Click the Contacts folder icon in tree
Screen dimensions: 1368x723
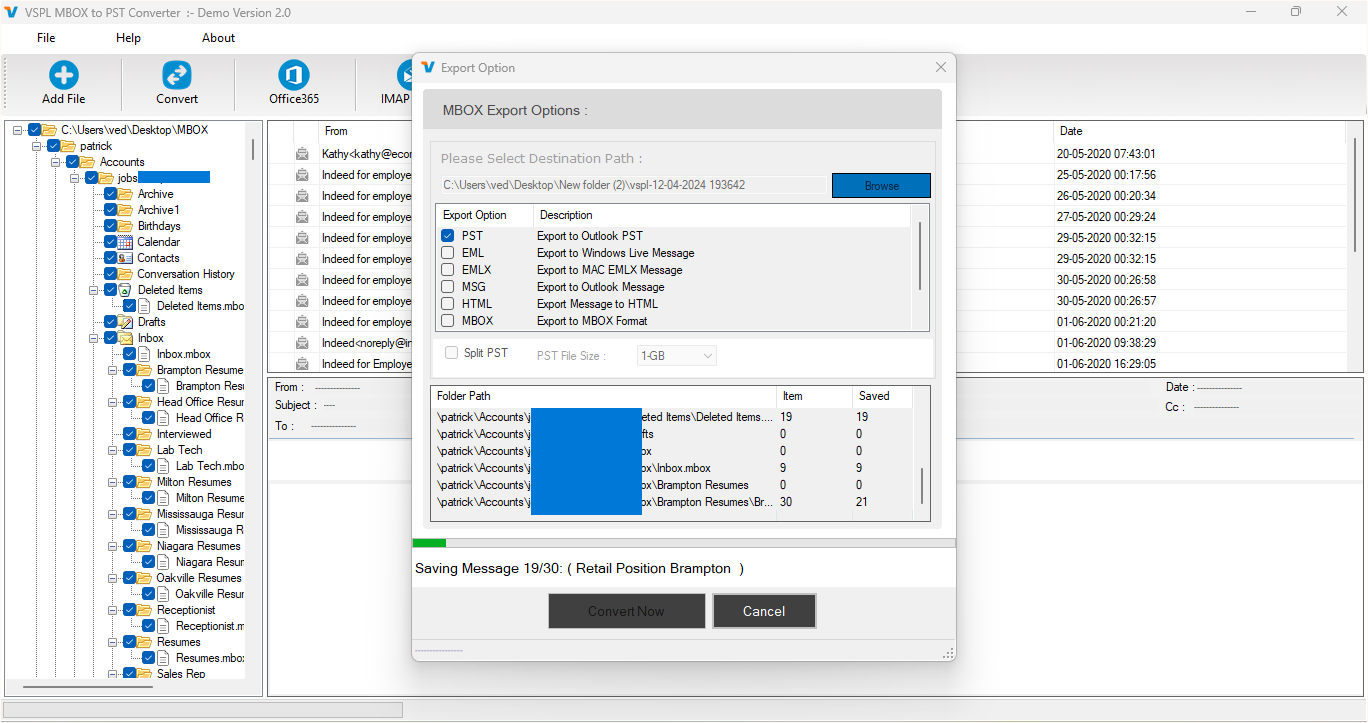(x=125, y=258)
